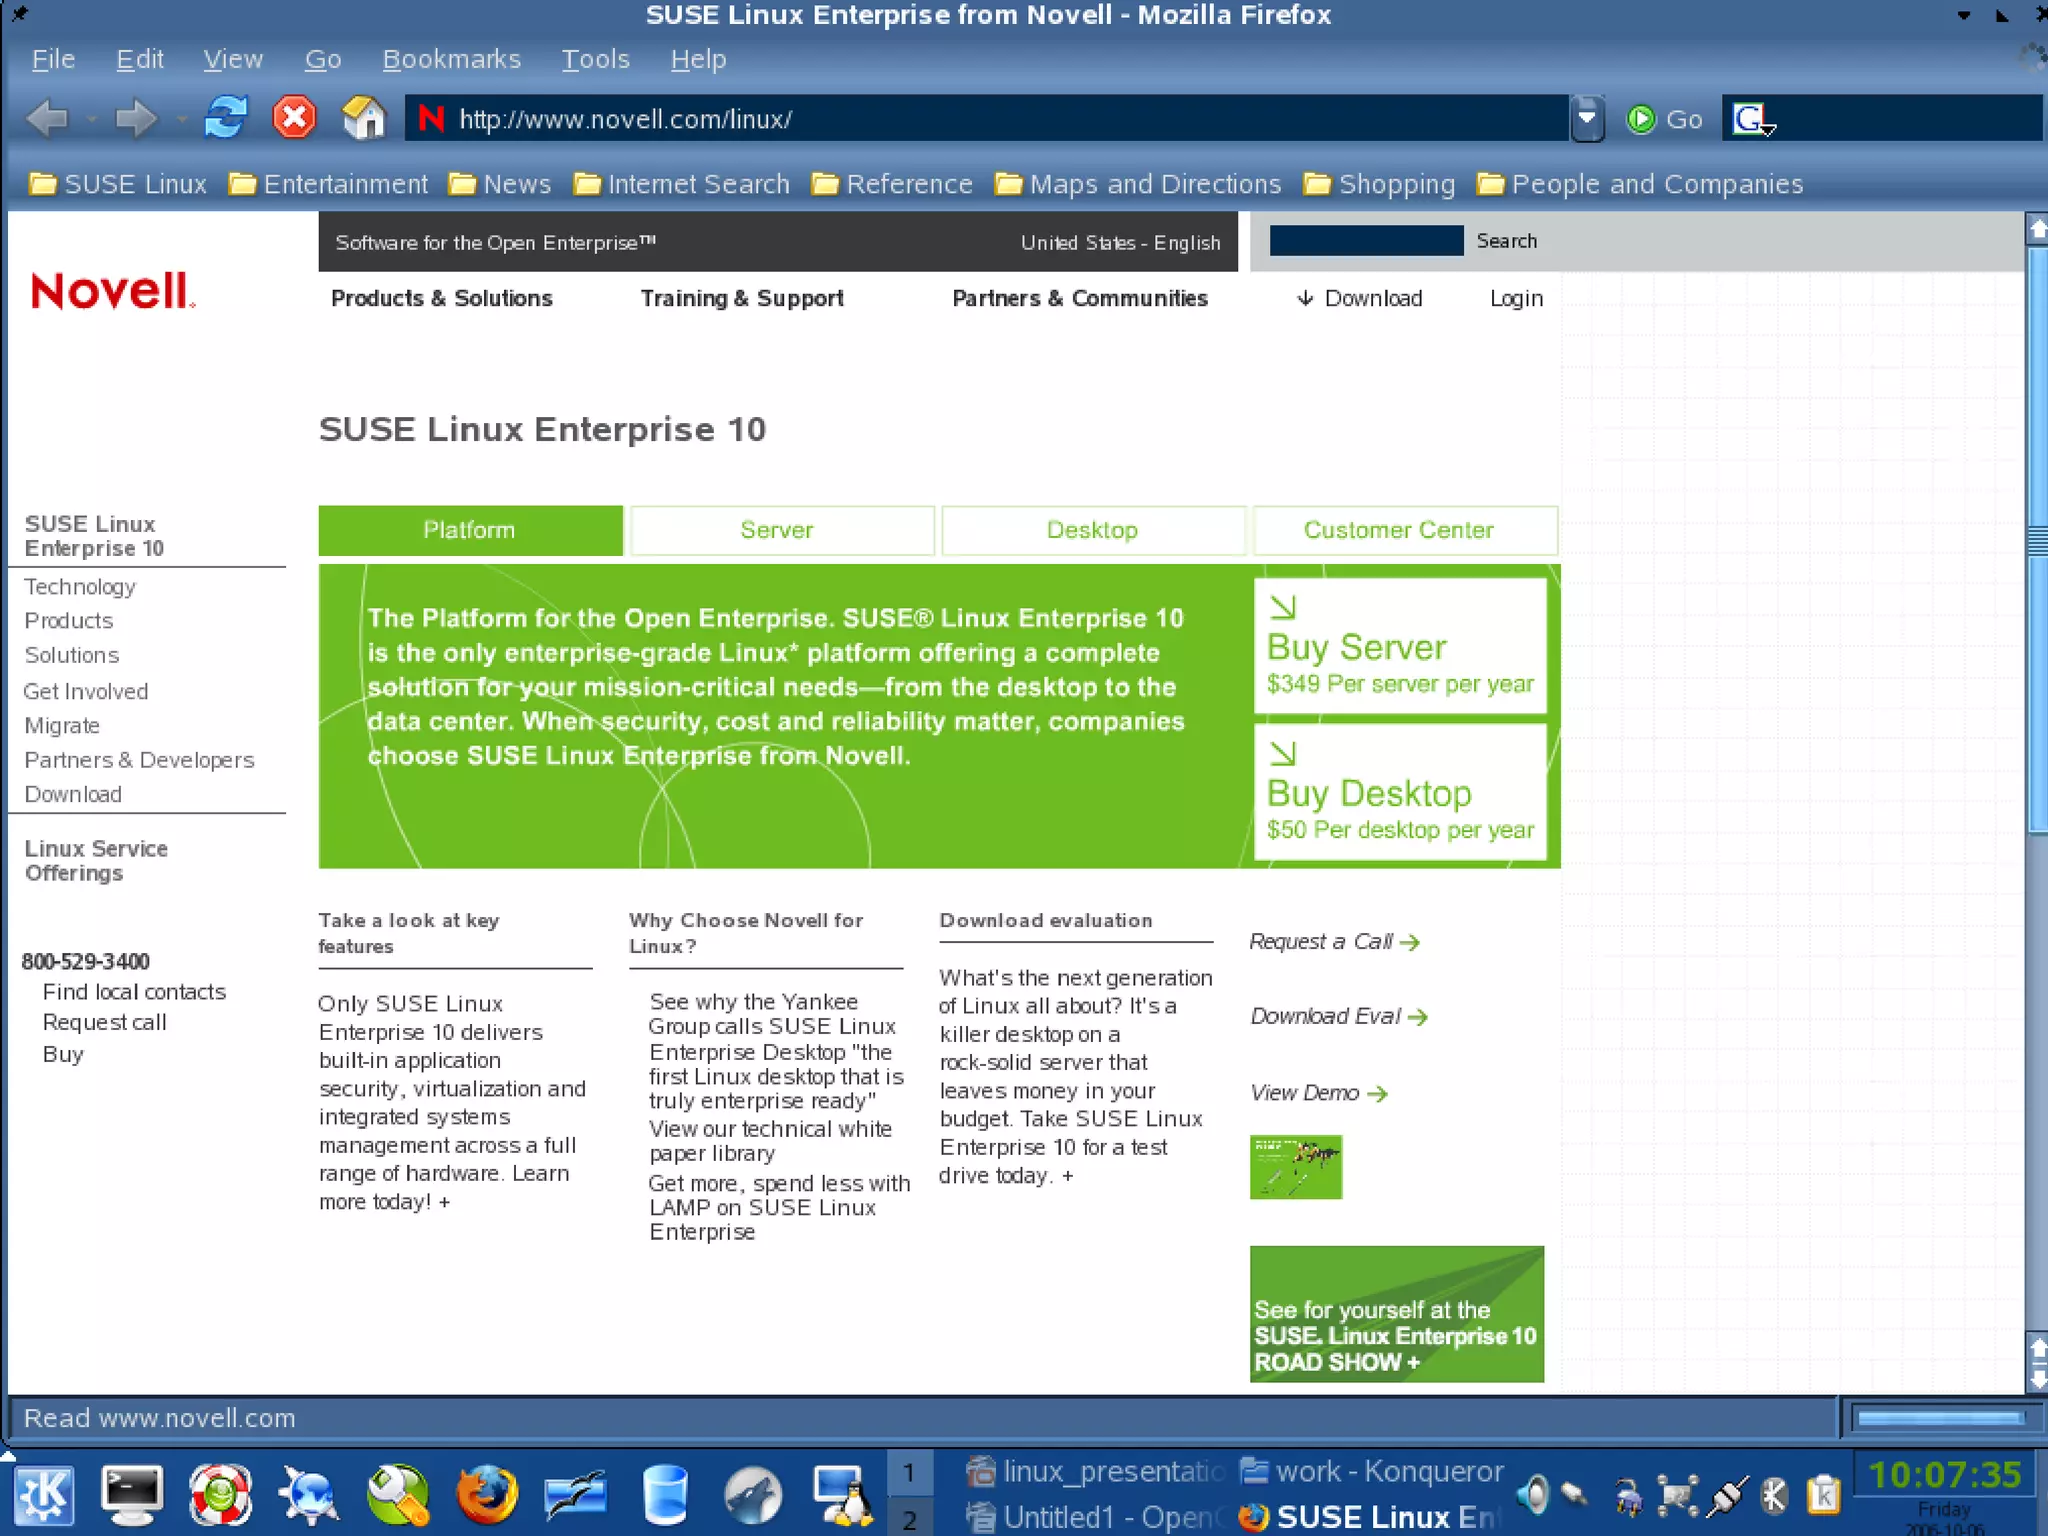Click the Search button on the Novell page
The height and width of the screenshot is (1536, 2048).
point(1506,241)
